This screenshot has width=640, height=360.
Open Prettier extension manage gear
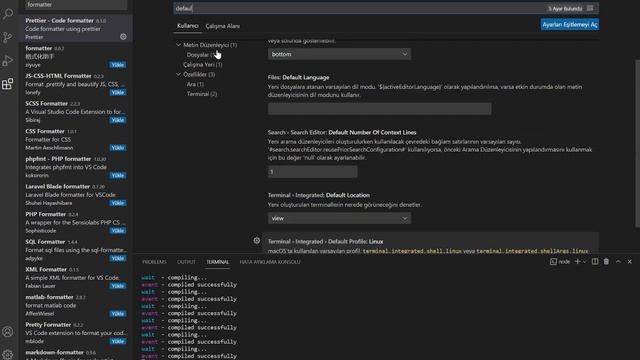(x=123, y=37)
